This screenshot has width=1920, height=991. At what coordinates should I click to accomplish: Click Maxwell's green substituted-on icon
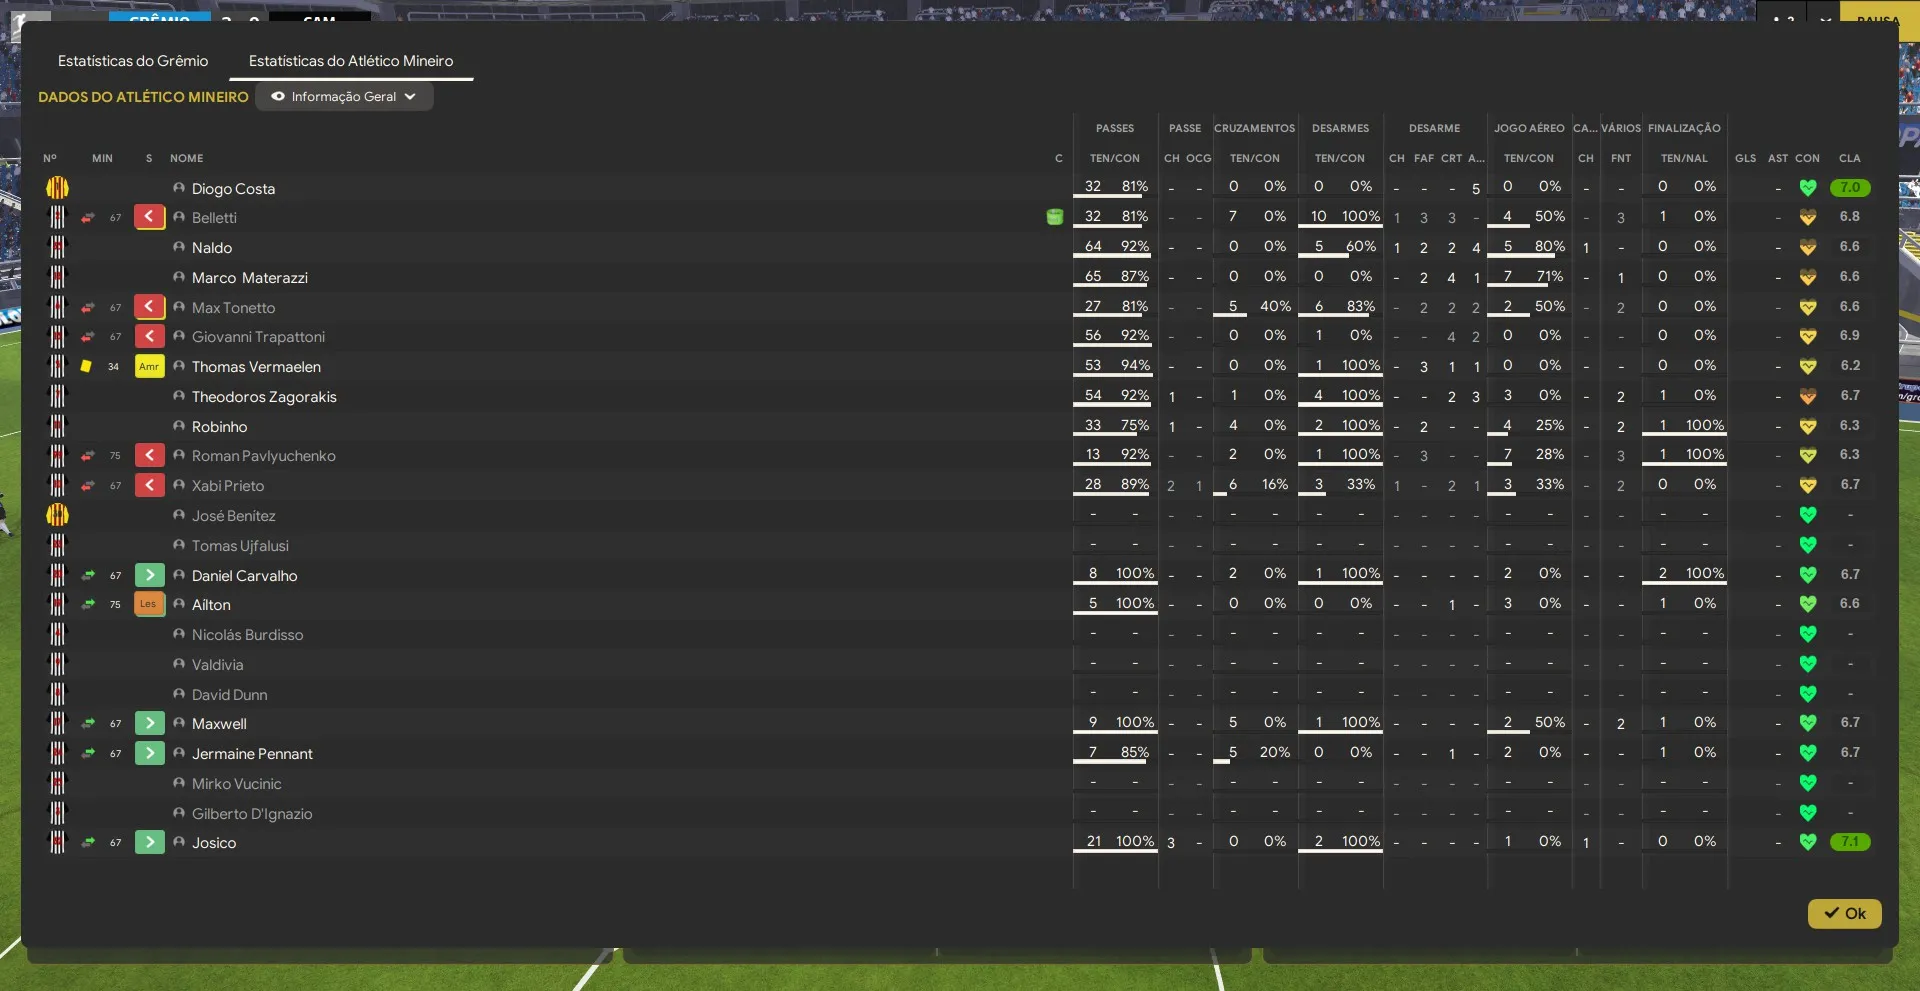(x=149, y=723)
